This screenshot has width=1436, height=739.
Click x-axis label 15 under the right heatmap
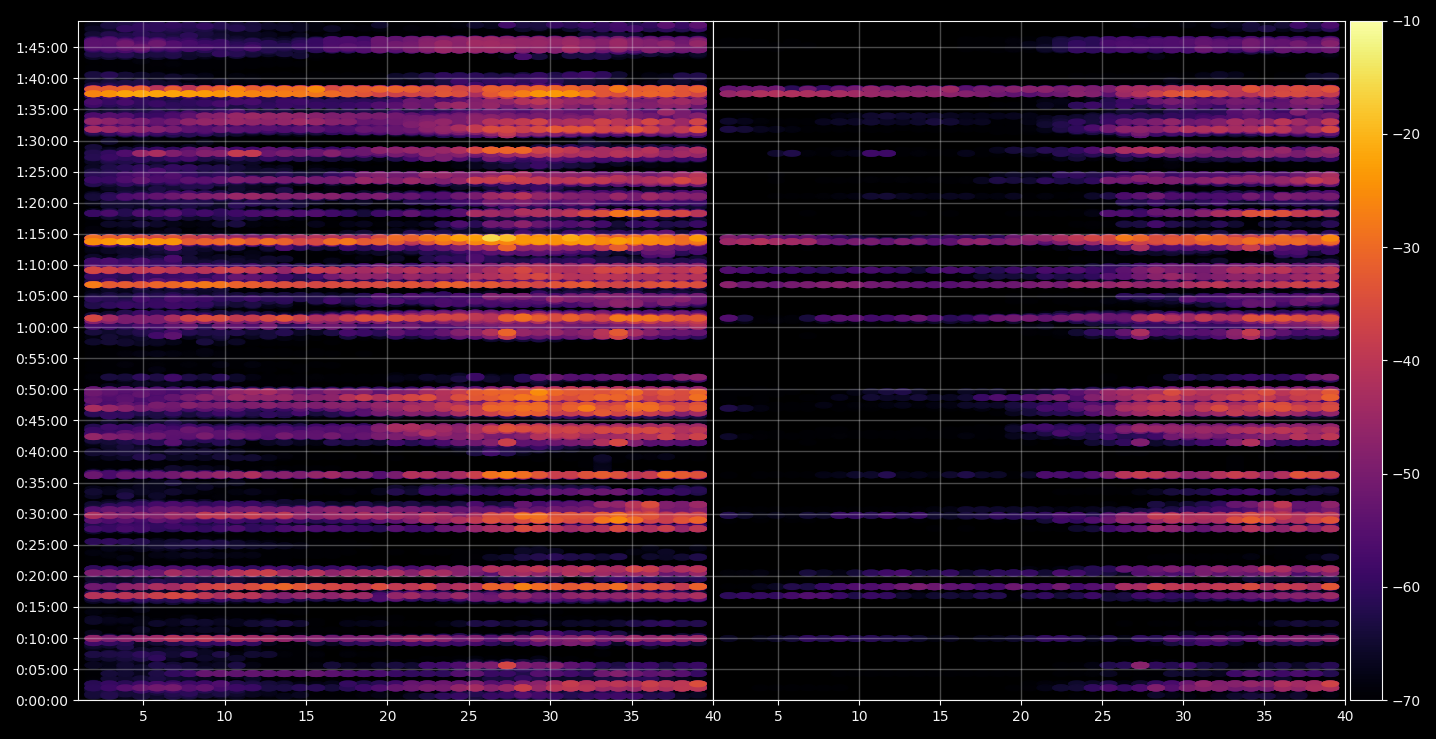tap(940, 716)
